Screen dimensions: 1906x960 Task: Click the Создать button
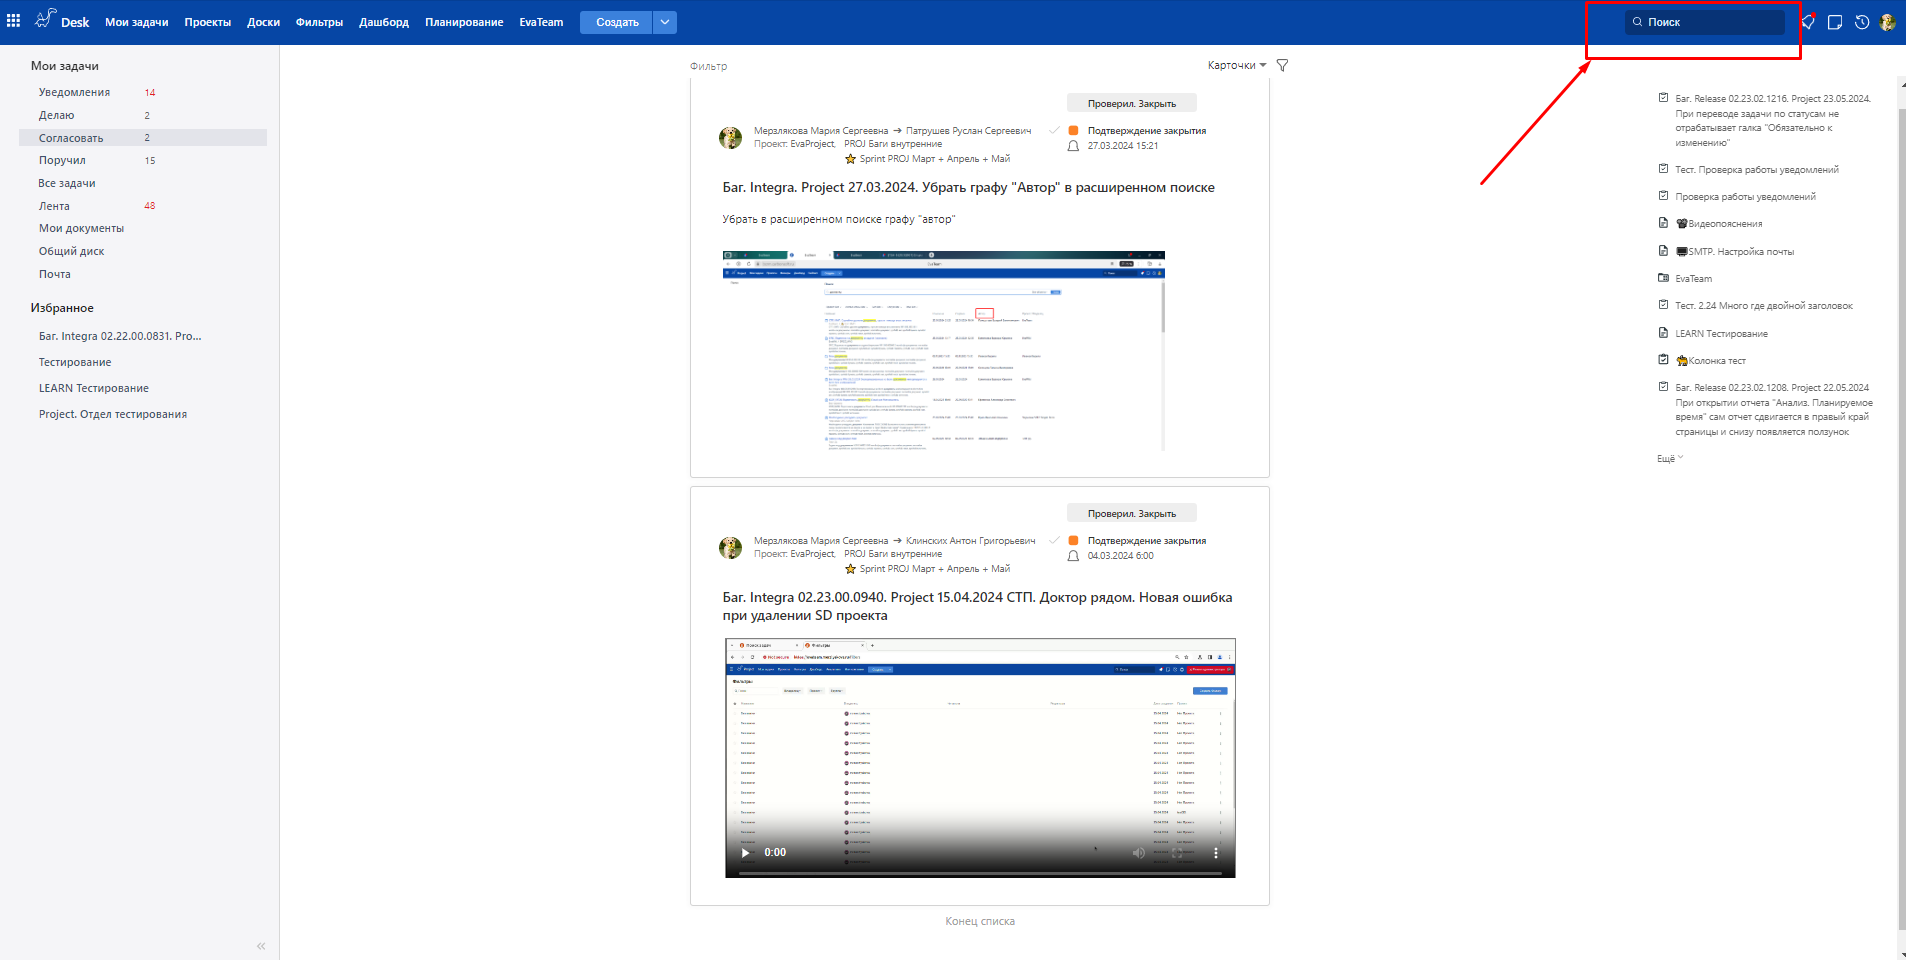(x=617, y=22)
